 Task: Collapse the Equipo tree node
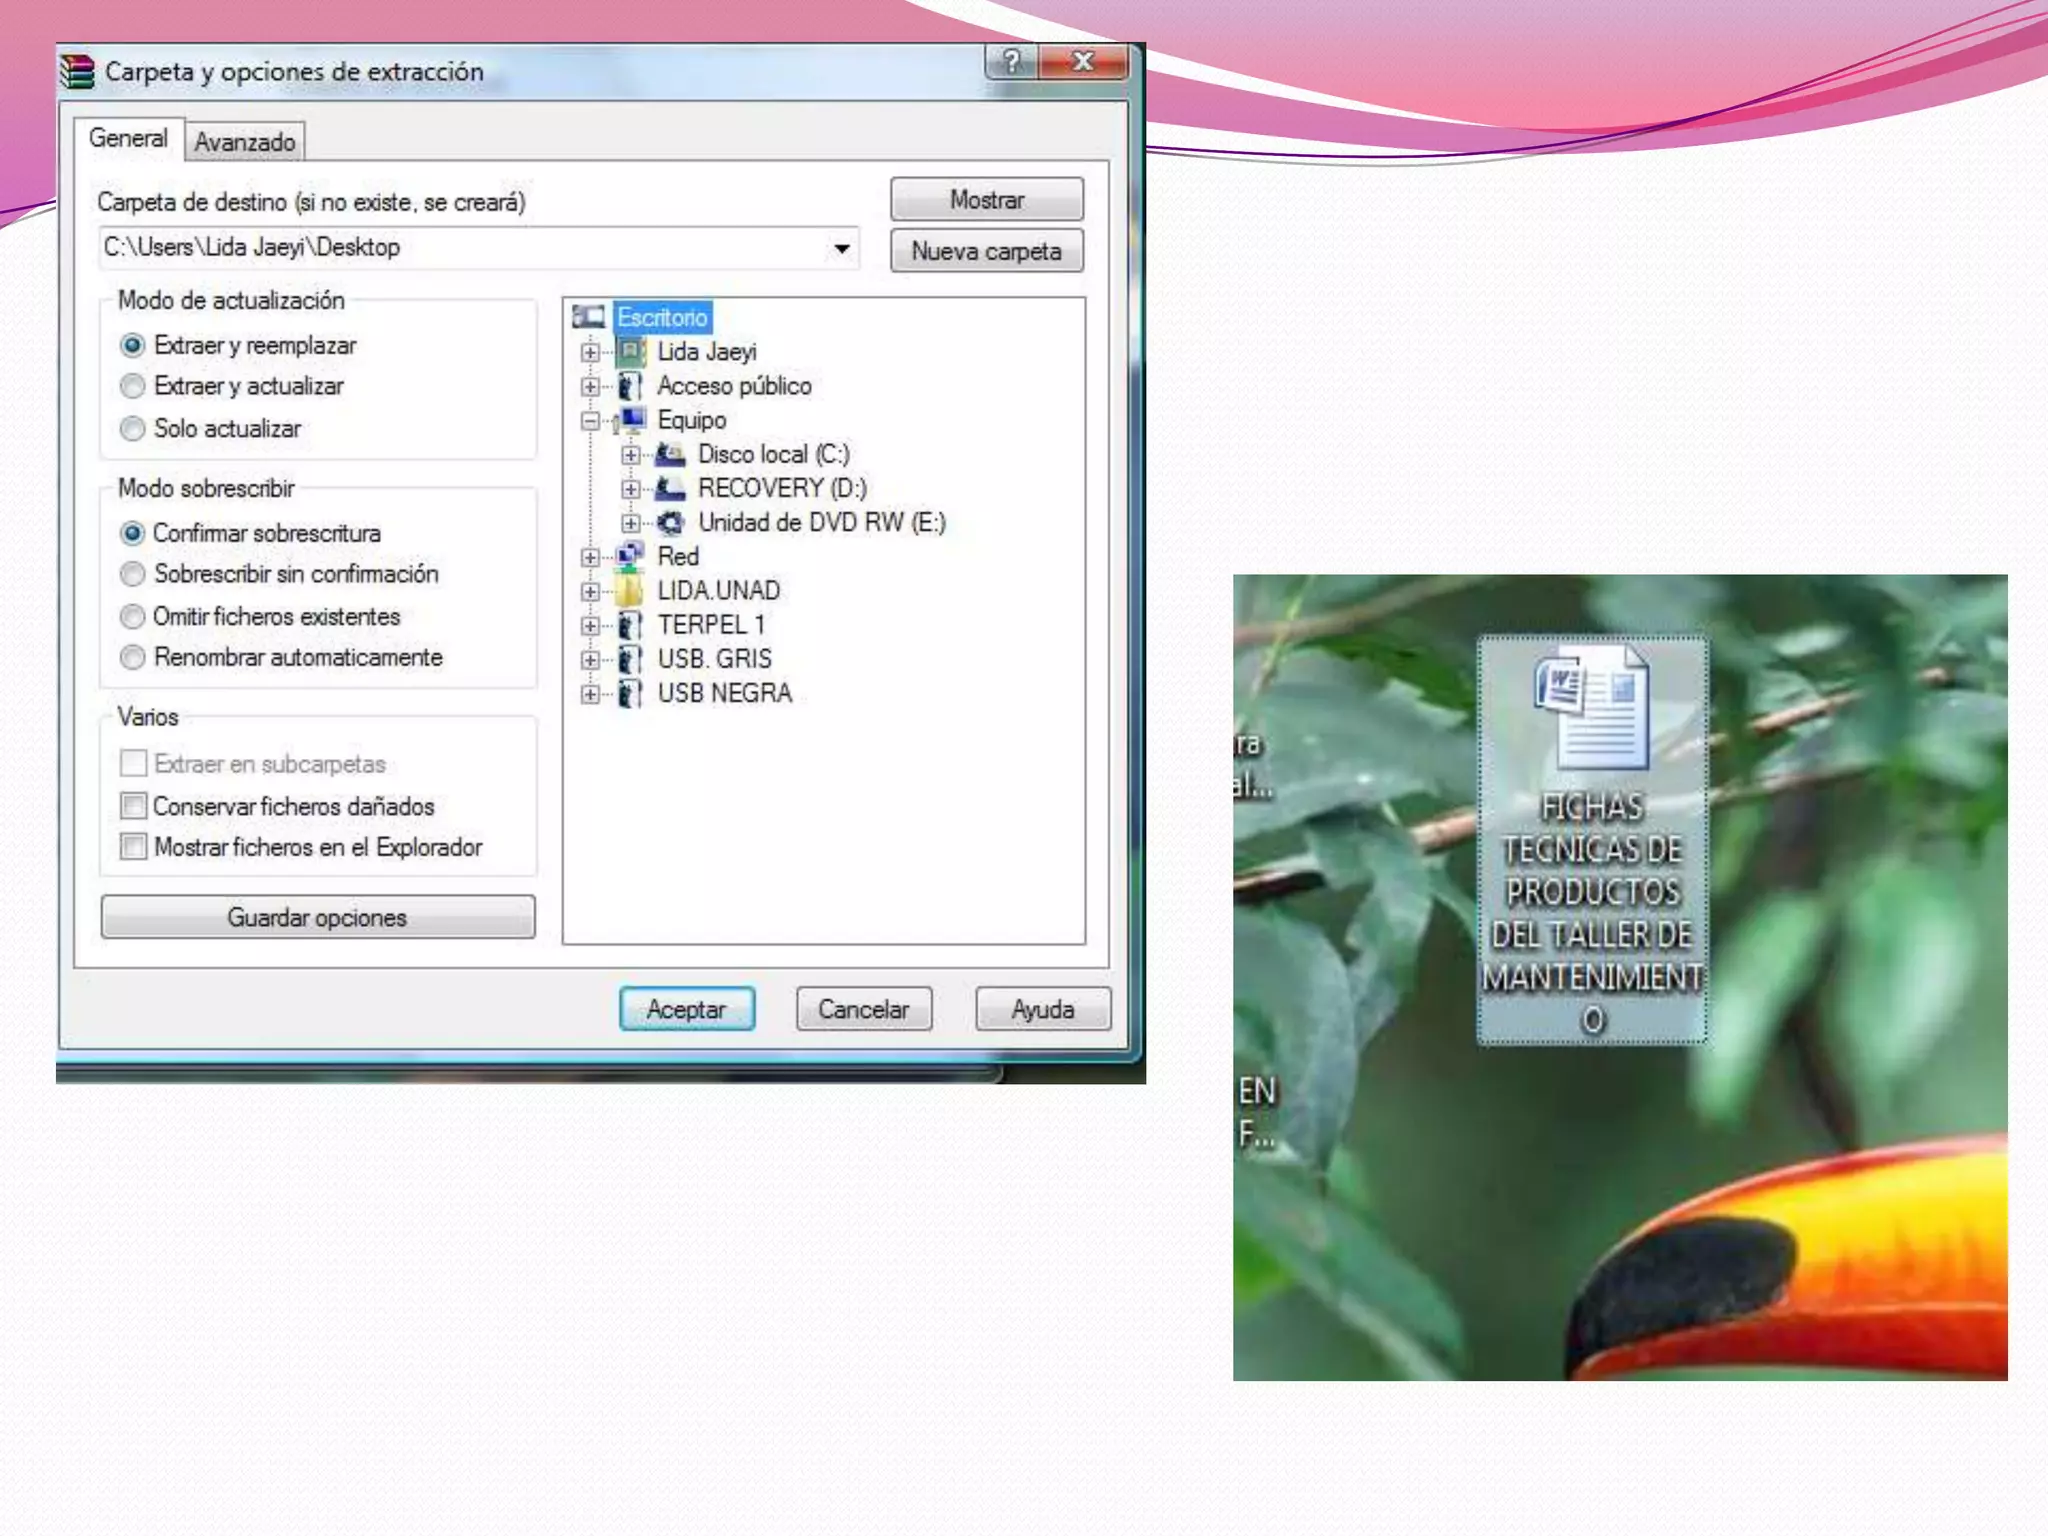point(590,421)
